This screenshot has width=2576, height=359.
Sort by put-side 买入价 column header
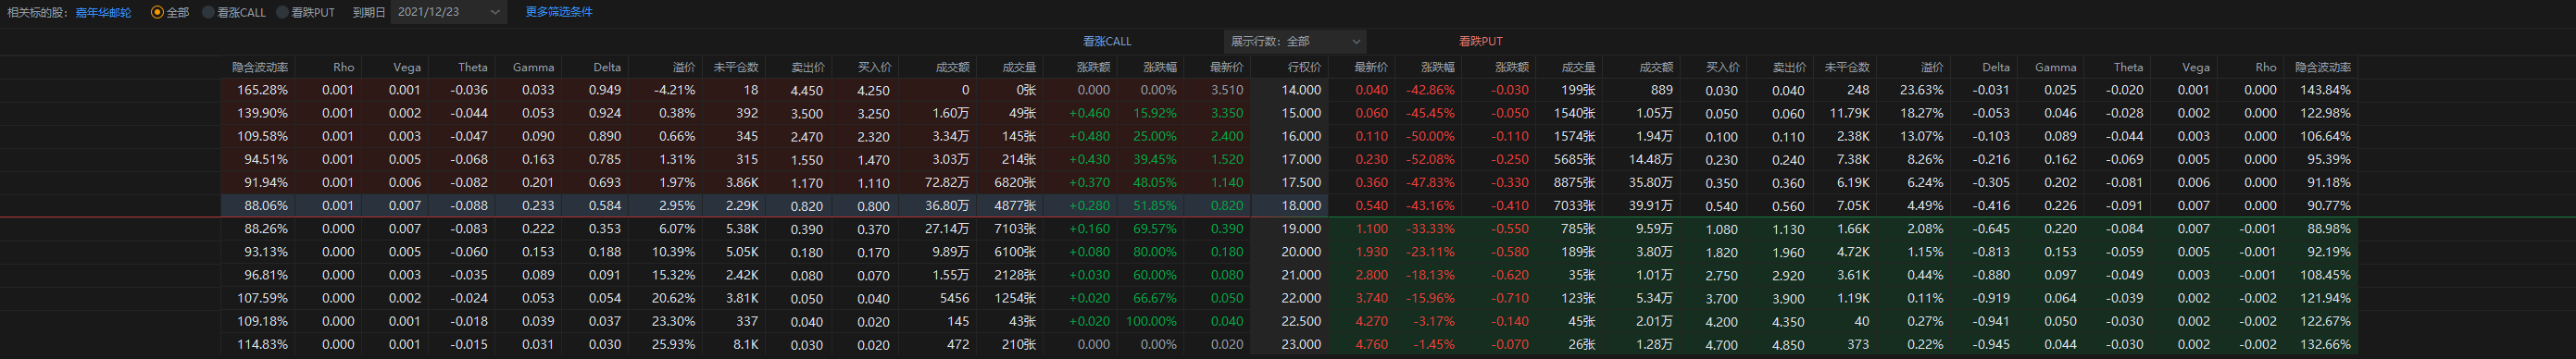1722,67
